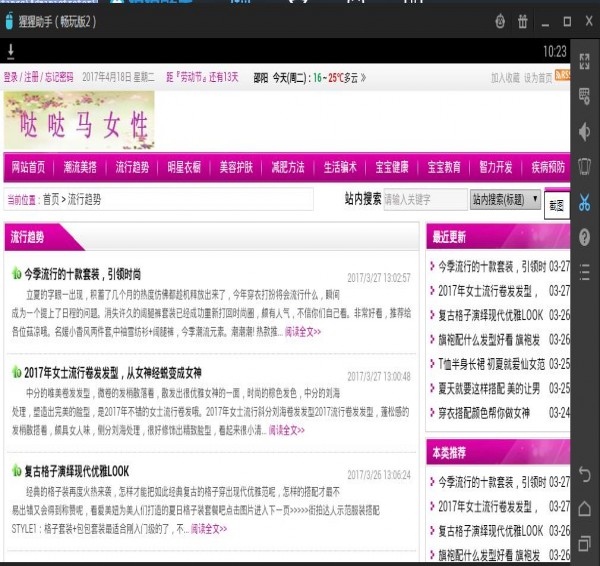This screenshot has height=566, width=600.
Task: Click the 设为首页 link
Action: pos(538,78)
